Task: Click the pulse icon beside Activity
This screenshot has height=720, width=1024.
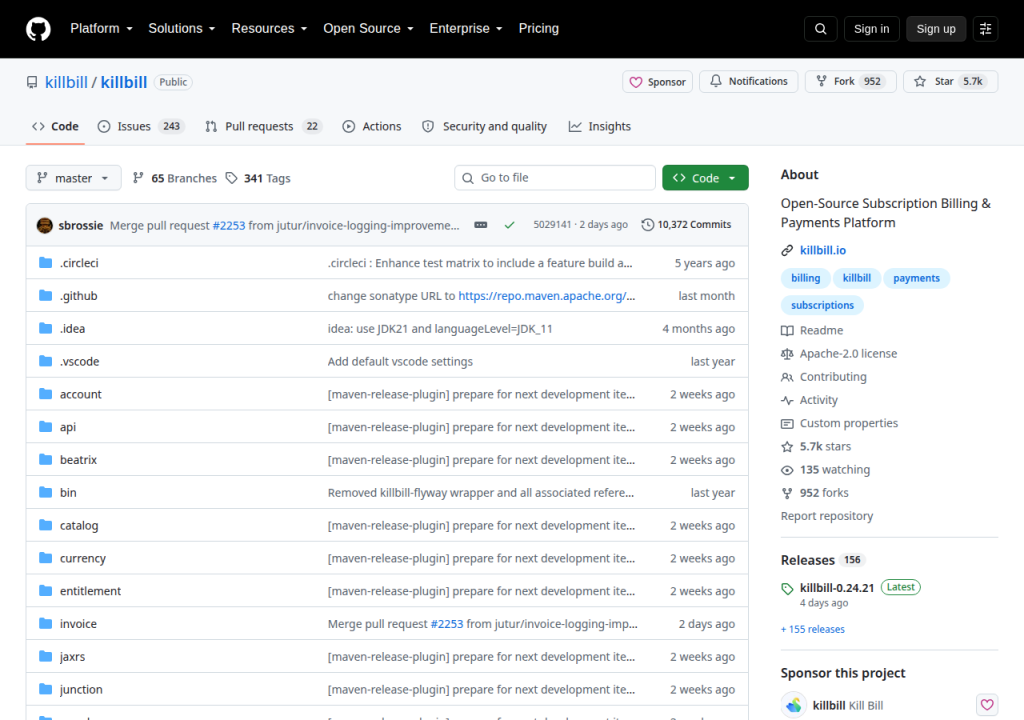Action: pos(787,401)
